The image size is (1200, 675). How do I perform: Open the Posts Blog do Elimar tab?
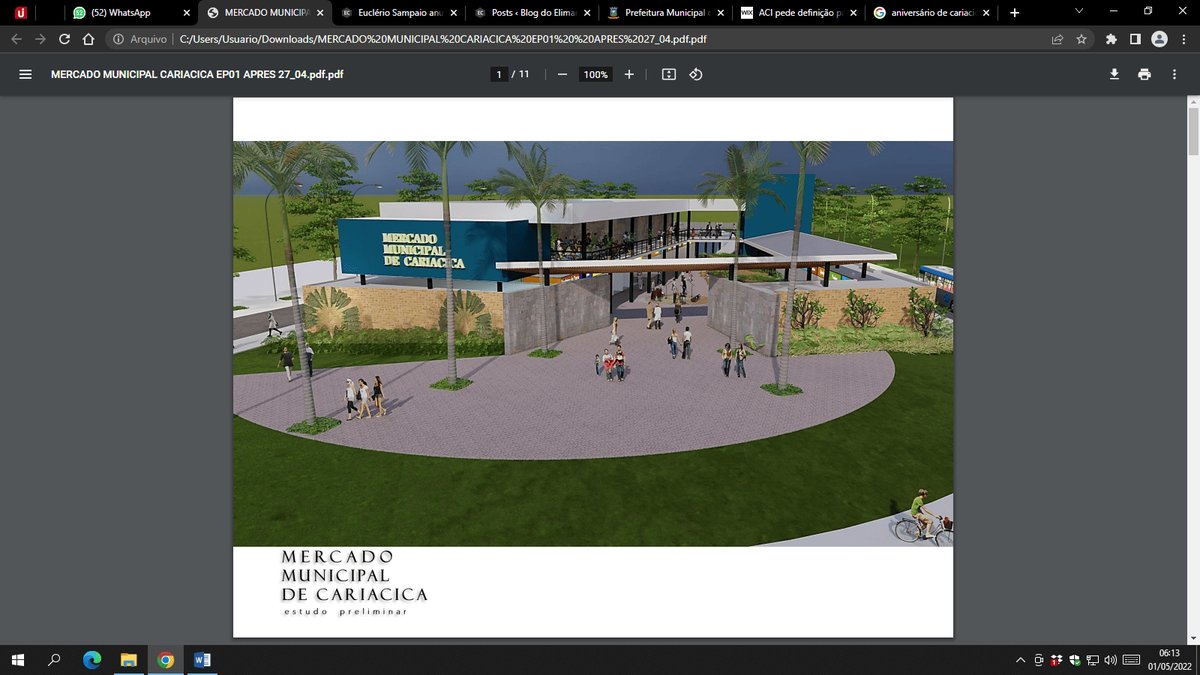(532, 13)
